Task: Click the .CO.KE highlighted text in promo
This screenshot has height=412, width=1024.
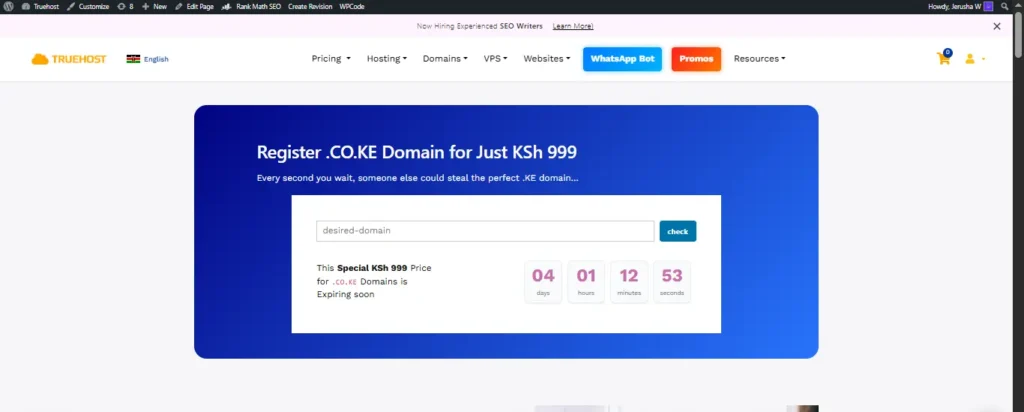Action: click(x=344, y=282)
